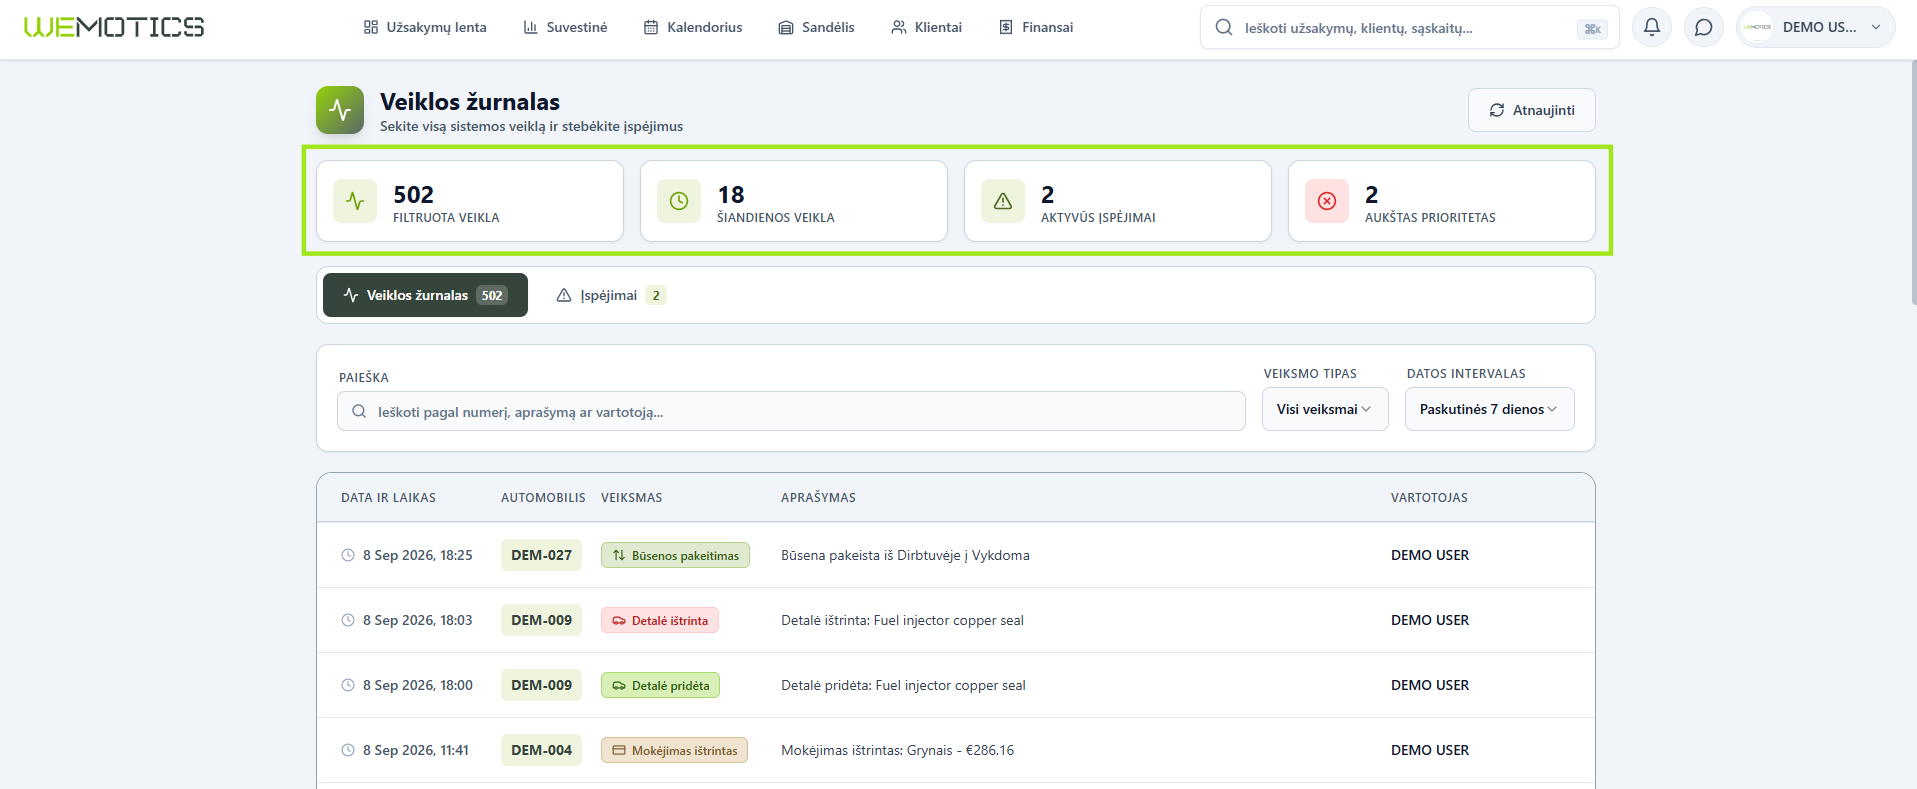Click the Detalė pridėta action badge
Image resolution: width=1917 pixels, height=789 pixels.
tap(660, 685)
